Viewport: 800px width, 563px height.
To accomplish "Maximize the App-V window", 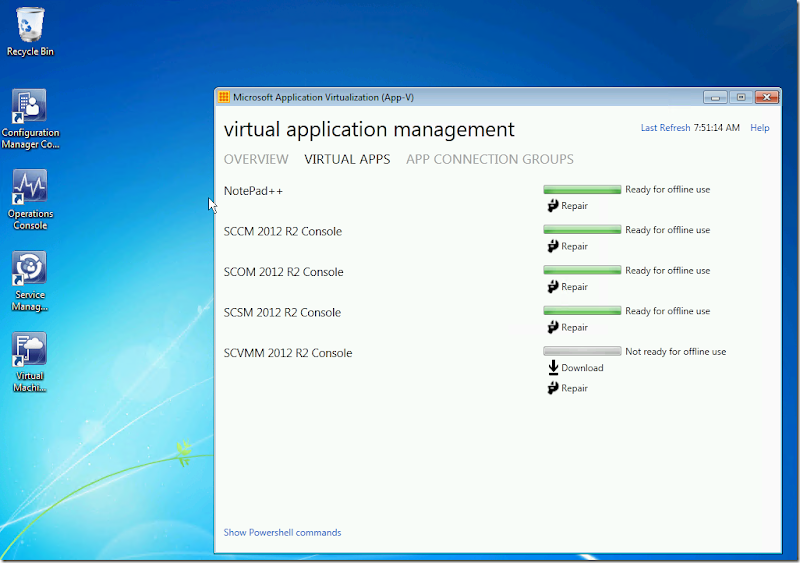I will coord(741,97).
